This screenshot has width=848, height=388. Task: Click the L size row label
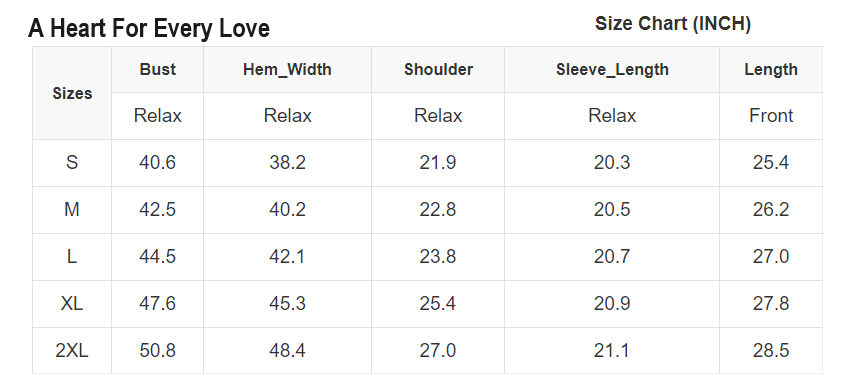(x=72, y=257)
